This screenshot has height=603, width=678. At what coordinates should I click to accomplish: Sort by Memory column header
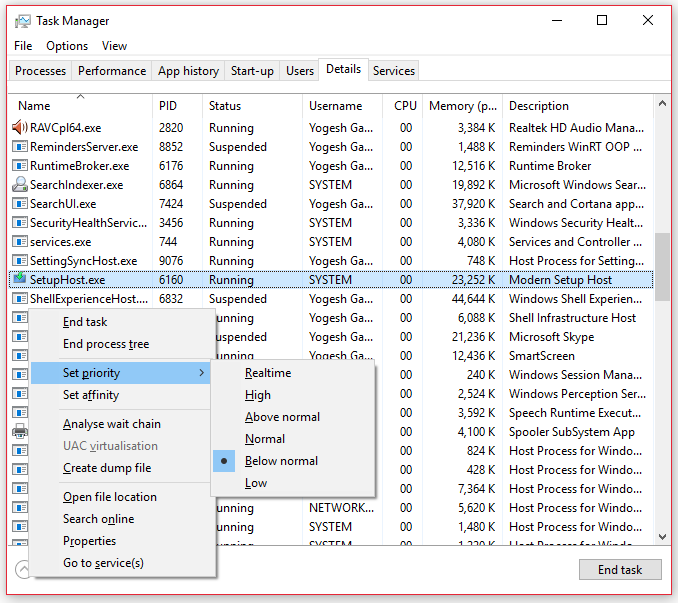point(462,105)
